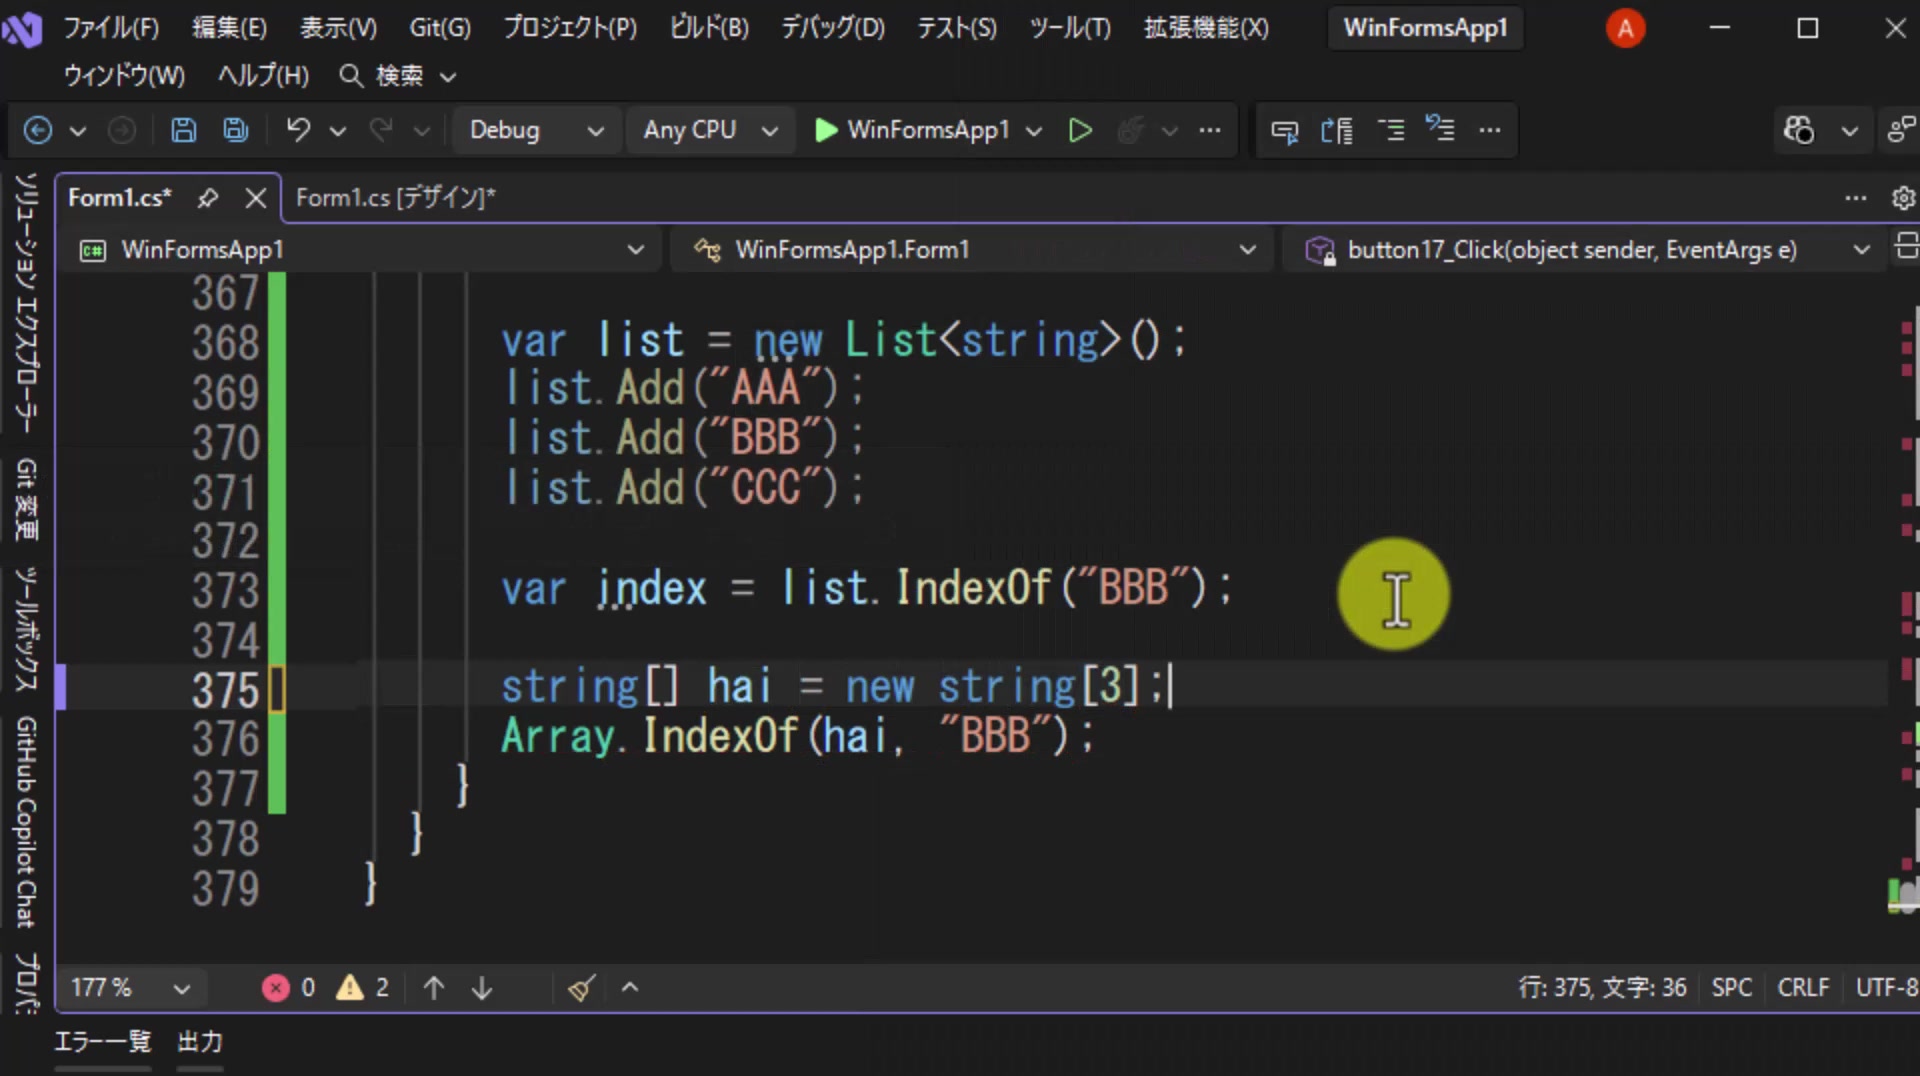Image resolution: width=1920 pixels, height=1076 pixels.
Task: Open the 拡張機能(X) menu
Action: (1206, 28)
